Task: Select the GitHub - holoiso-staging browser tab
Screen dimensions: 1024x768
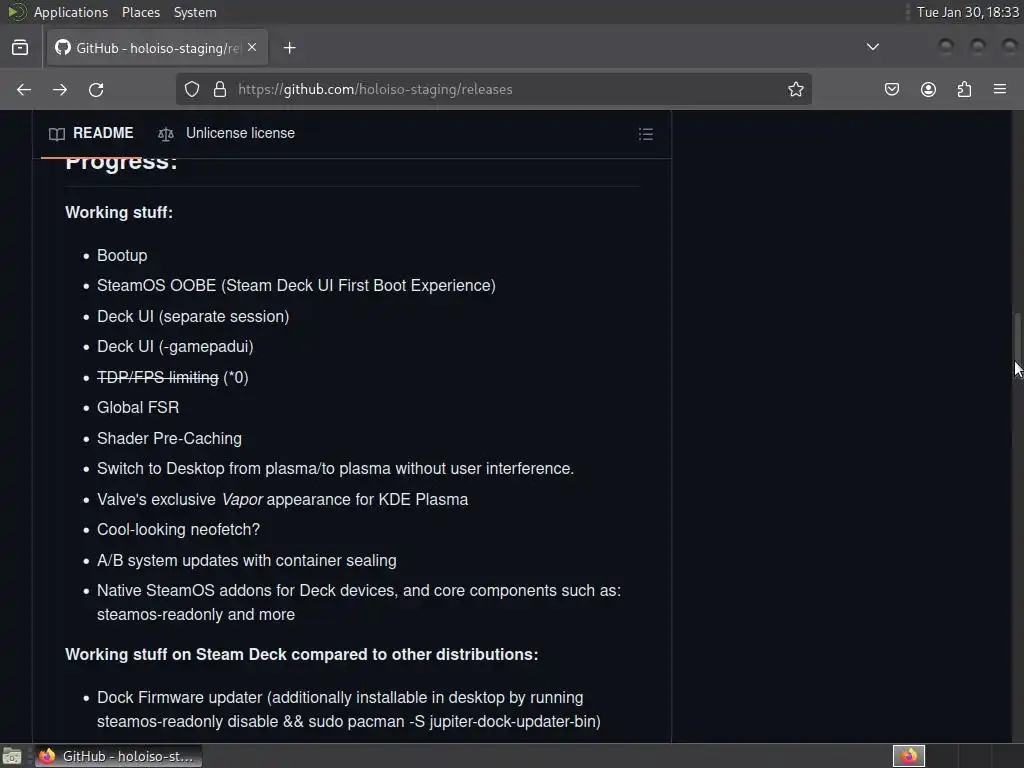Action: tap(157, 48)
